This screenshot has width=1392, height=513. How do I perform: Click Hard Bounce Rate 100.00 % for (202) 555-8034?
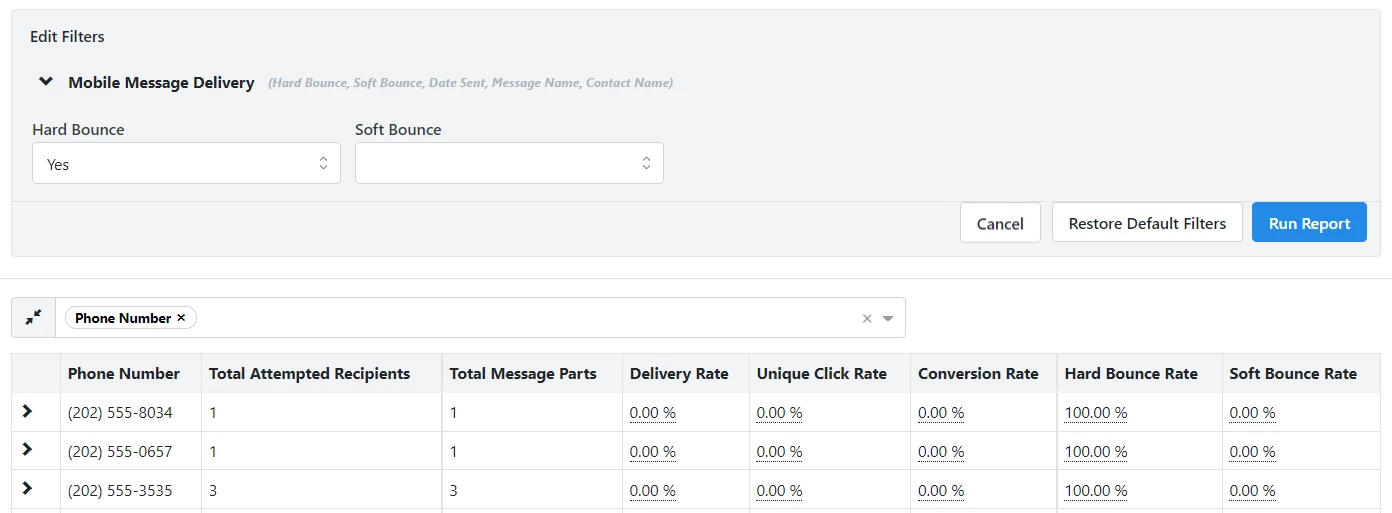coord(1096,412)
